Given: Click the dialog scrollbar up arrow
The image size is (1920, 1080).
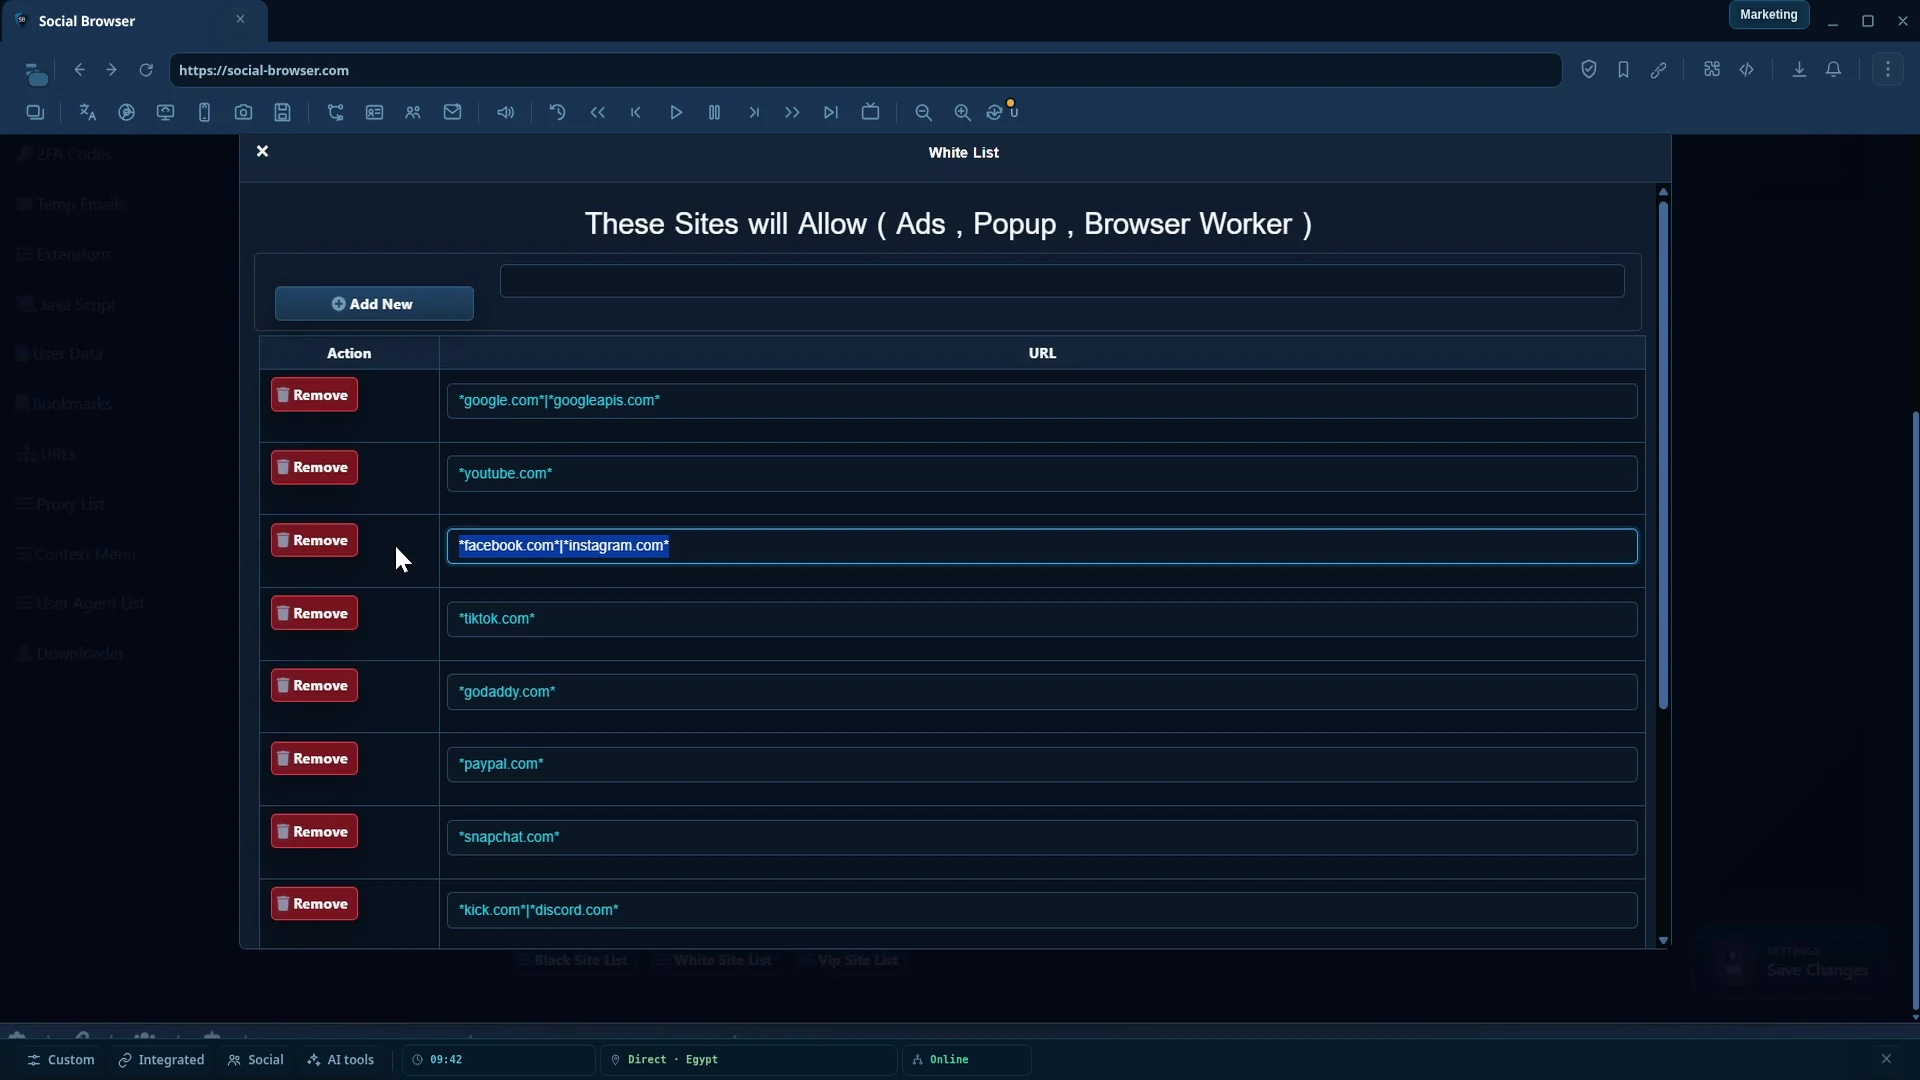Looking at the screenshot, I should coord(1663,191).
